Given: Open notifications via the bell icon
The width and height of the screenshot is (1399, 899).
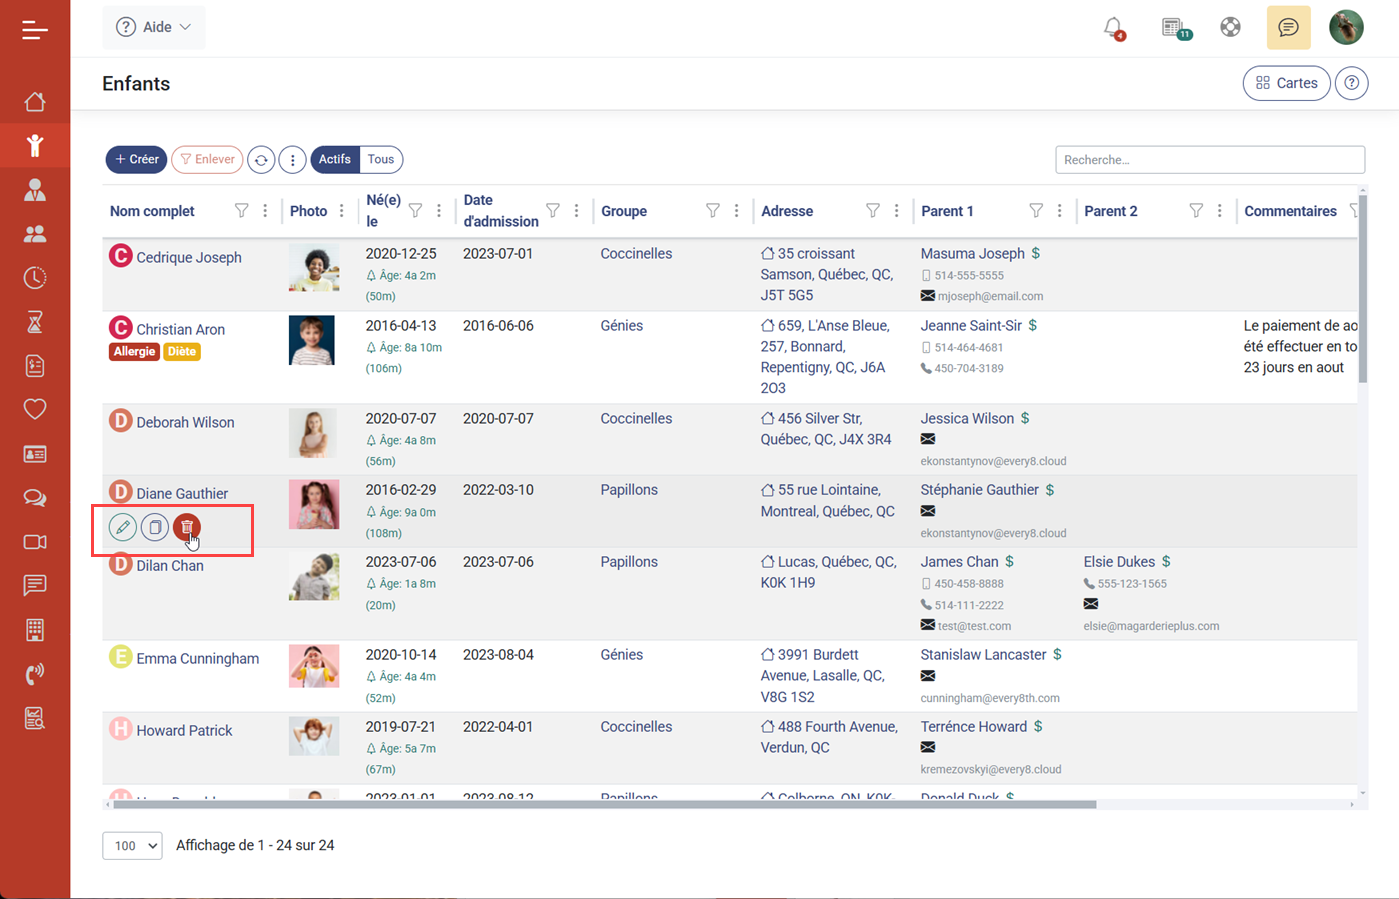Looking at the screenshot, I should pos(1114,28).
